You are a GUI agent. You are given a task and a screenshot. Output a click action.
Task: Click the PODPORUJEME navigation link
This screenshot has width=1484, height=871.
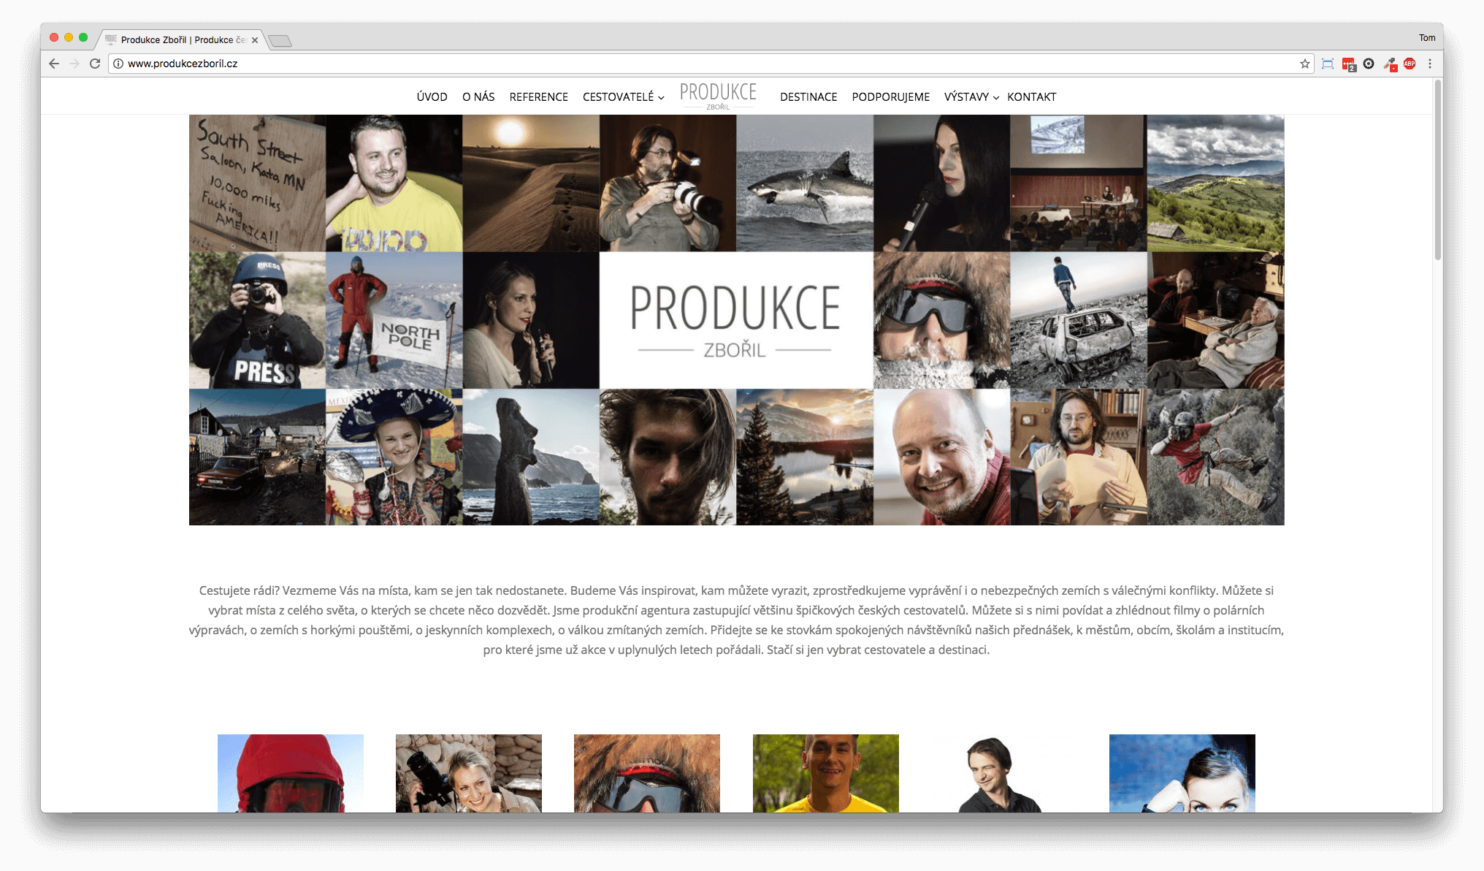click(x=890, y=97)
